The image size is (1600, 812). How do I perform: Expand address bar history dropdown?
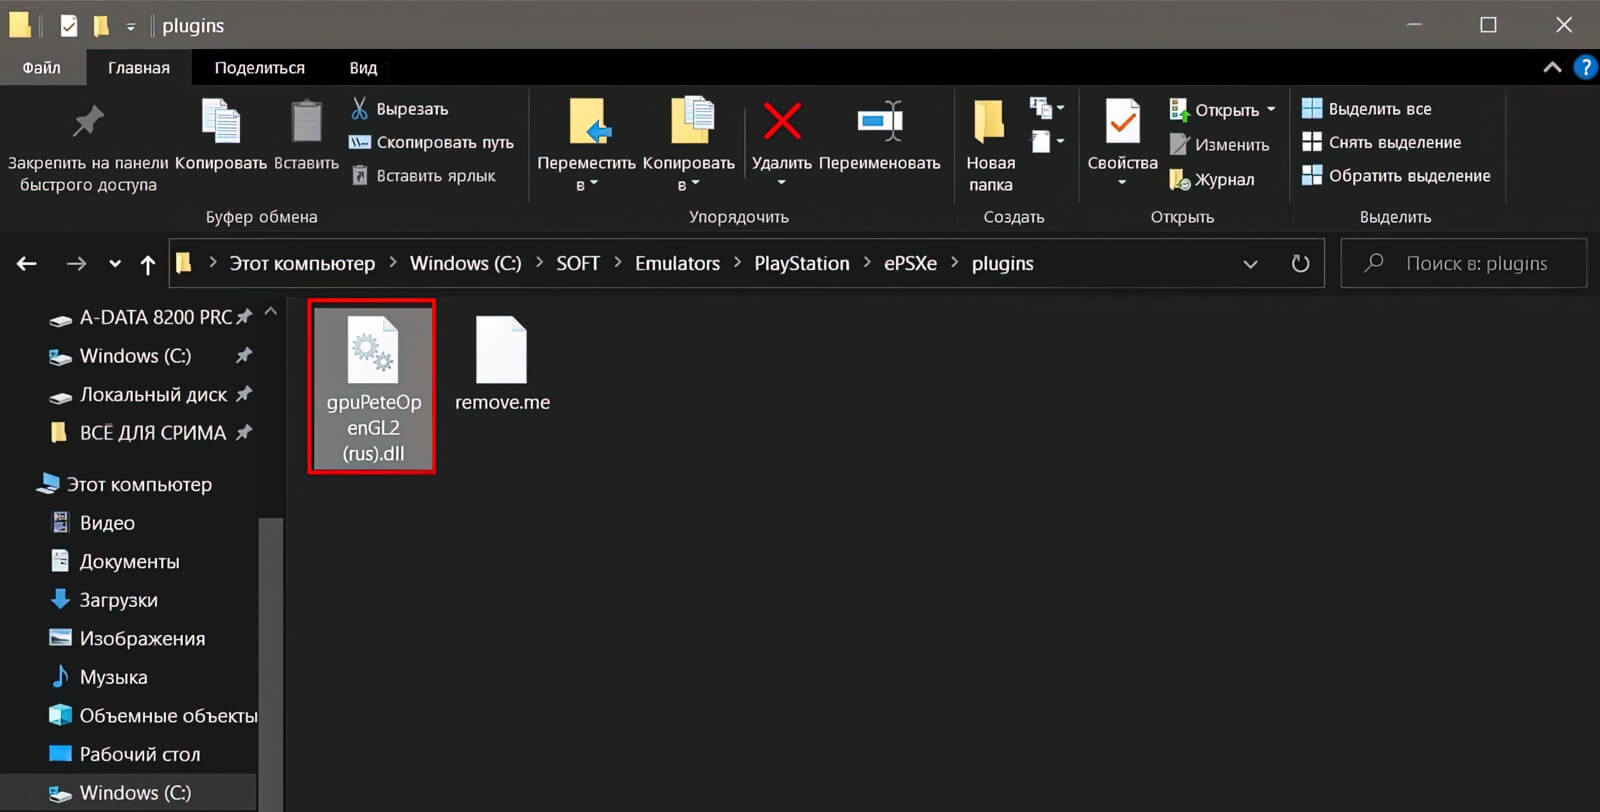(x=1250, y=264)
